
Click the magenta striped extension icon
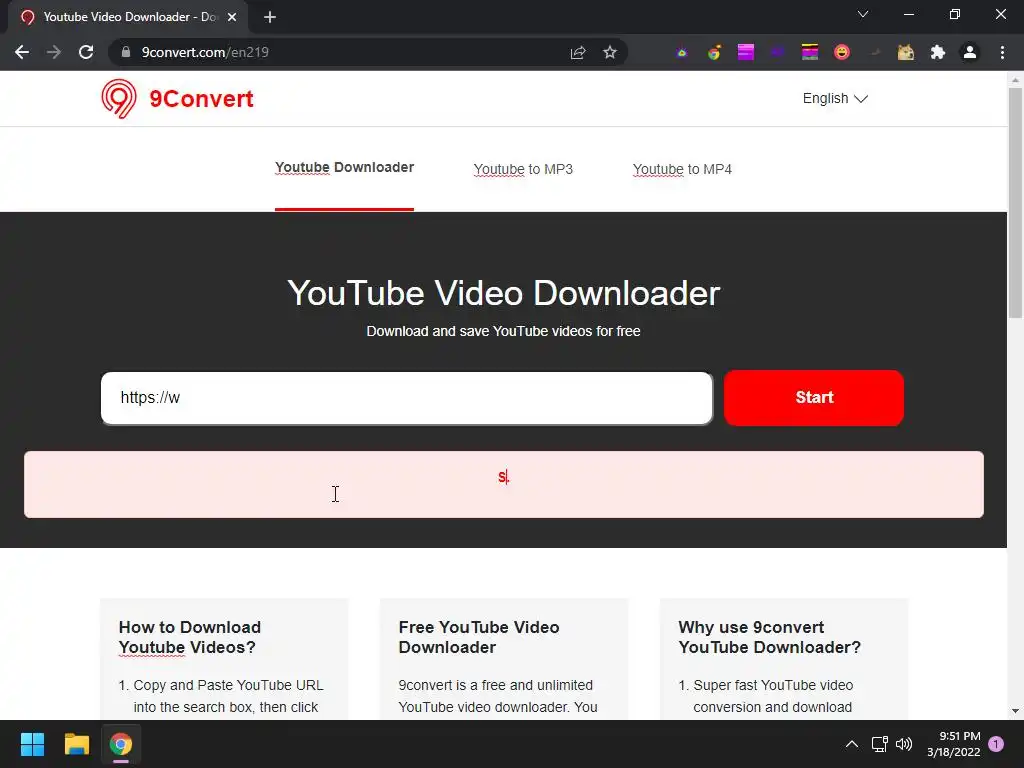(x=746, y=52)
